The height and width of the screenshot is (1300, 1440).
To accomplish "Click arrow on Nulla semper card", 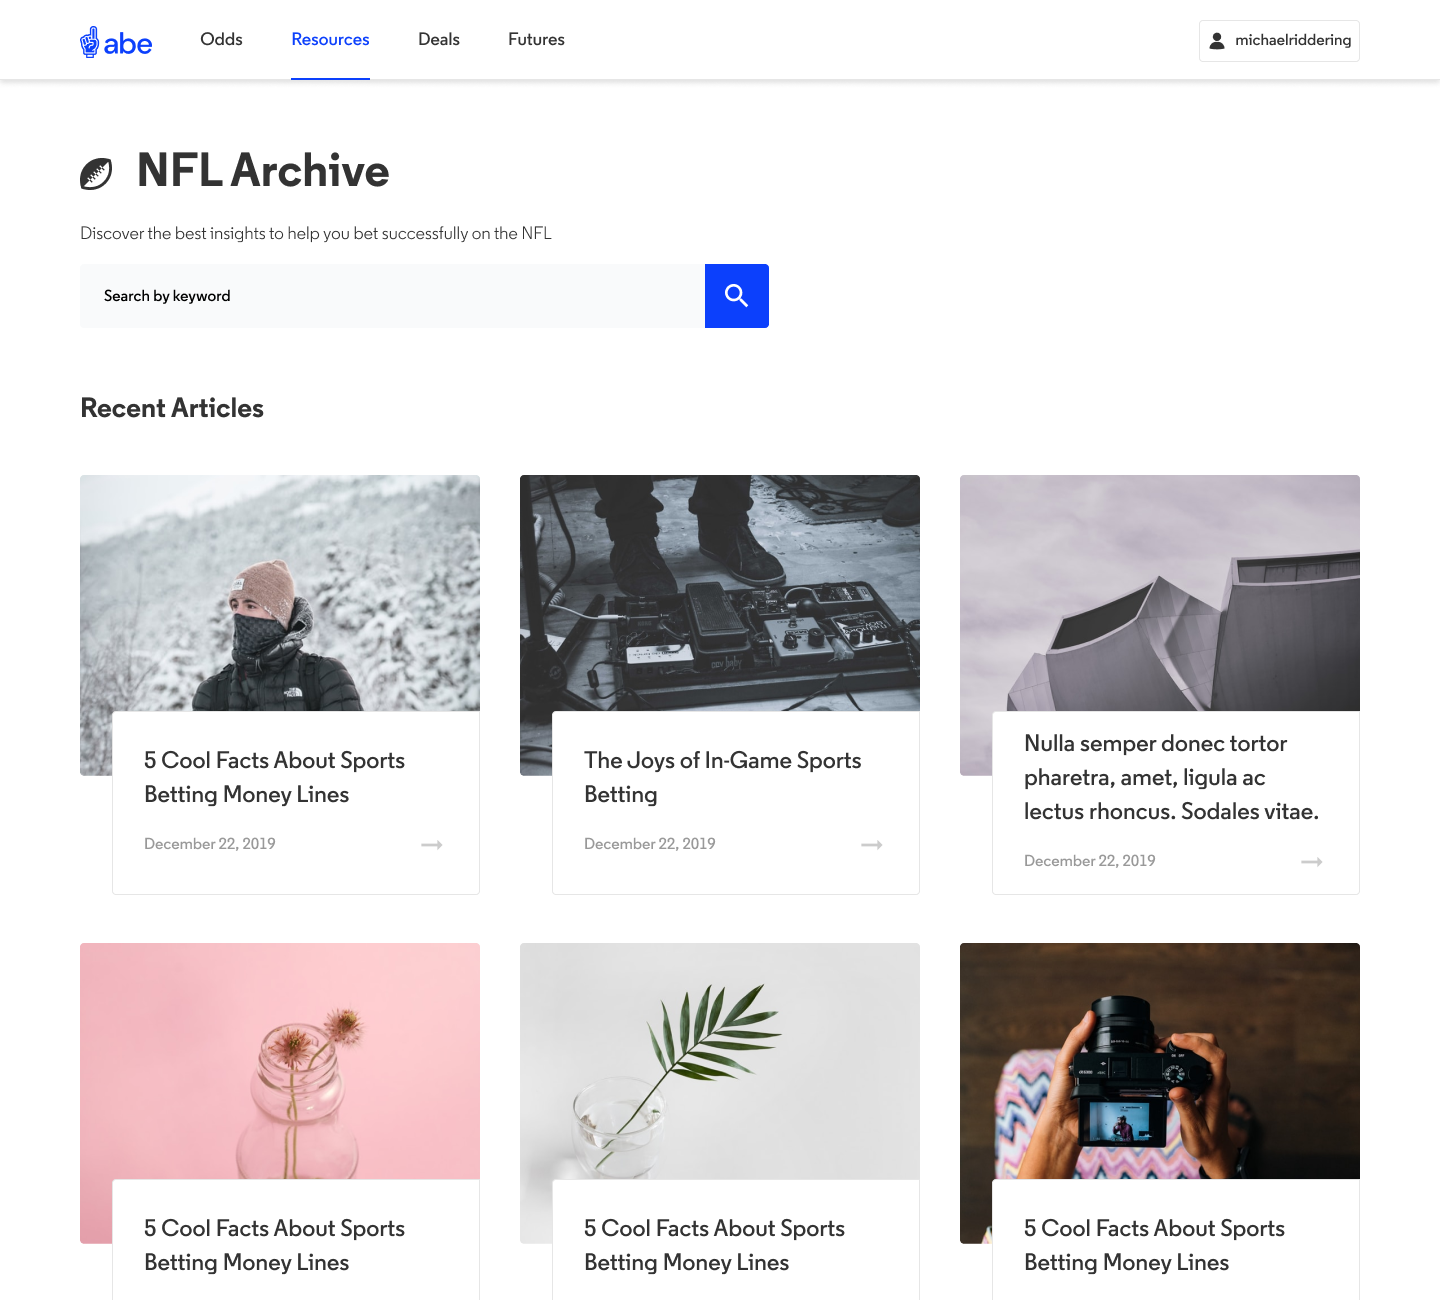I will pyautogui.click(x=1312, y=862).
